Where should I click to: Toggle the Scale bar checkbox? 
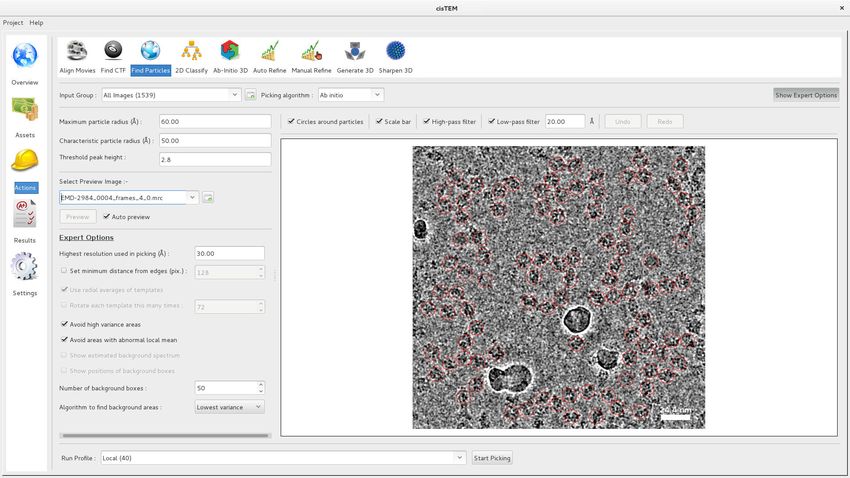[379, 121]
